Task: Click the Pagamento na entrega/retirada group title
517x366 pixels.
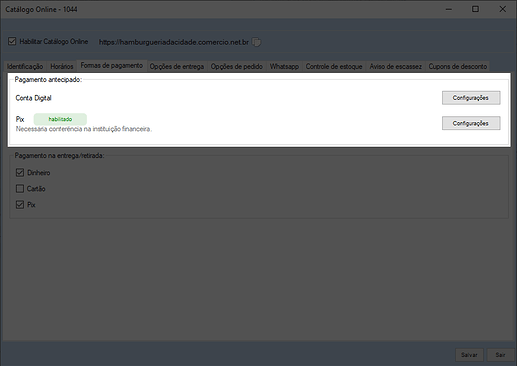Action: click(59, 156)
